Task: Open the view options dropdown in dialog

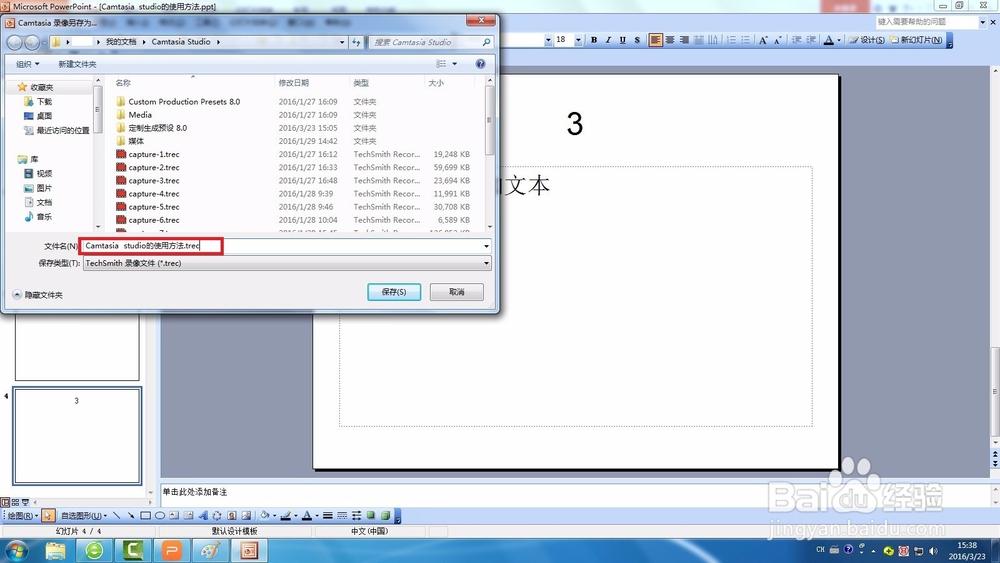Action: click(455, 64)
